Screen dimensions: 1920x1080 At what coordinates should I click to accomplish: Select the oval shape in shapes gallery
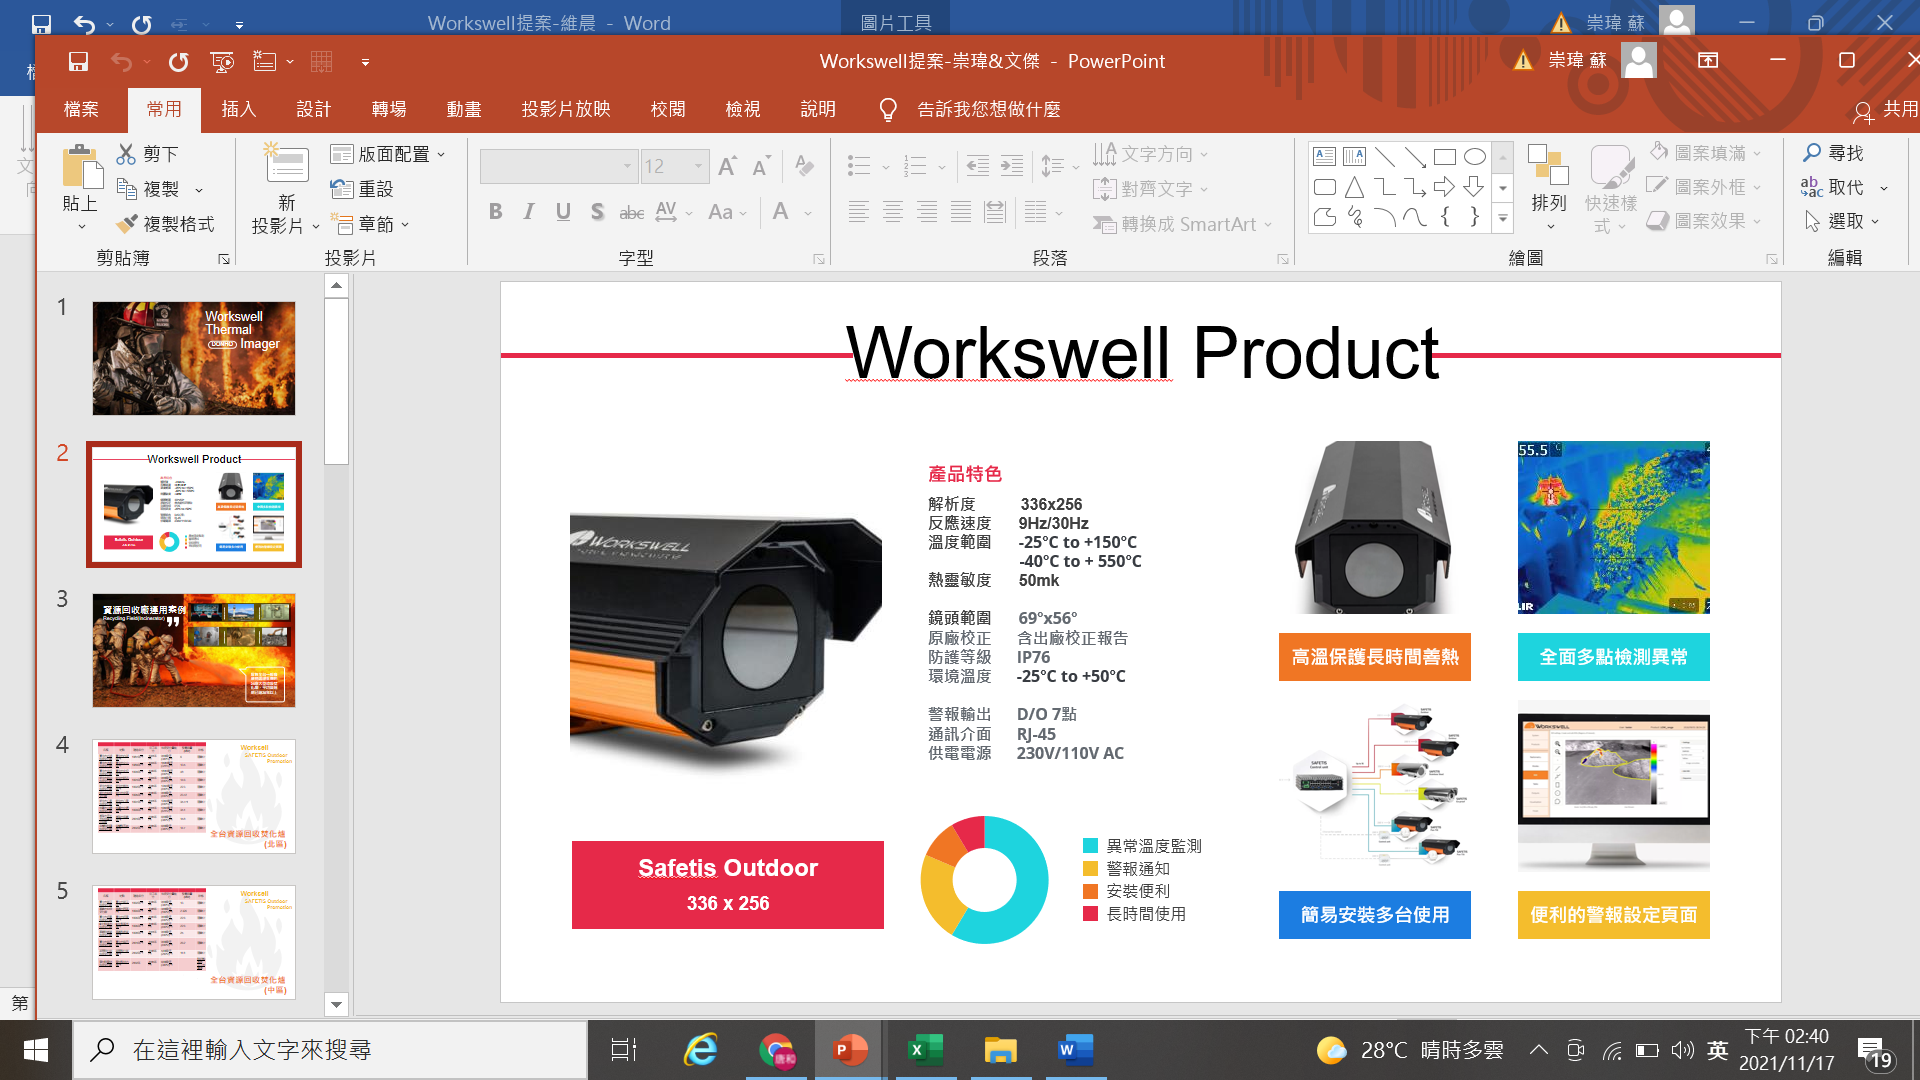click(1474, 157)
